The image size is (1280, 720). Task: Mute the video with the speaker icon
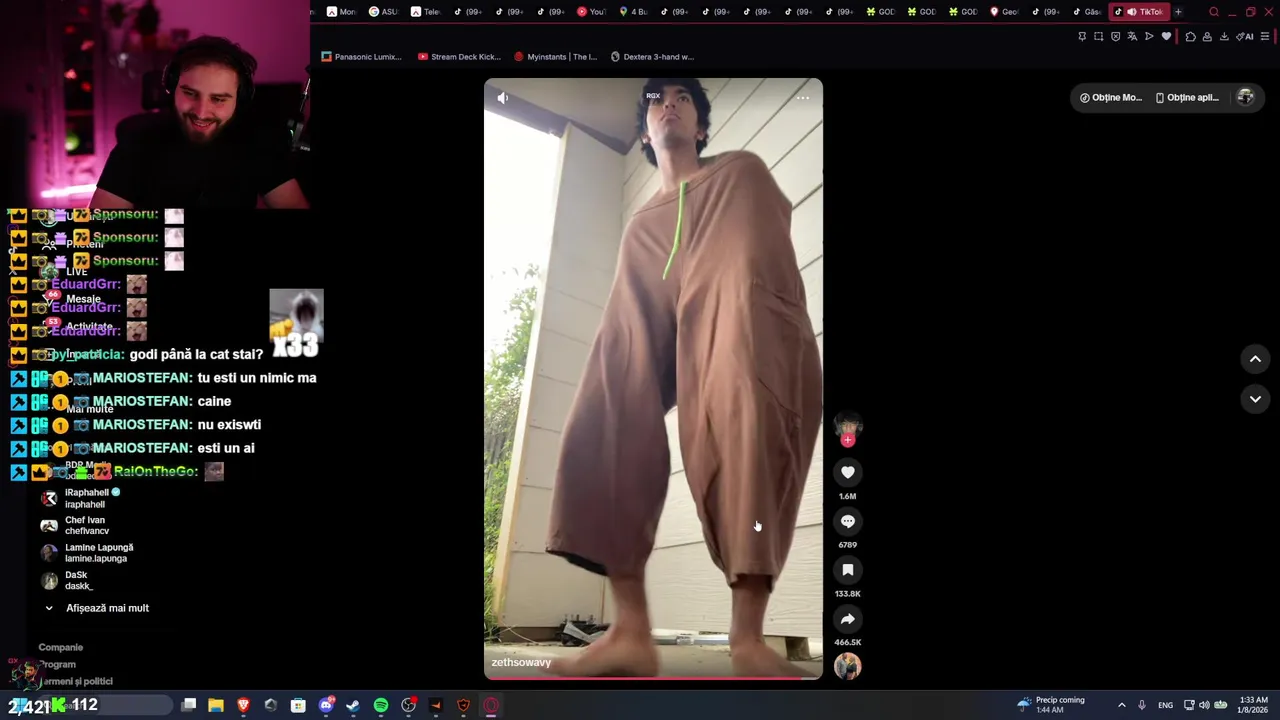coord(503,98)
